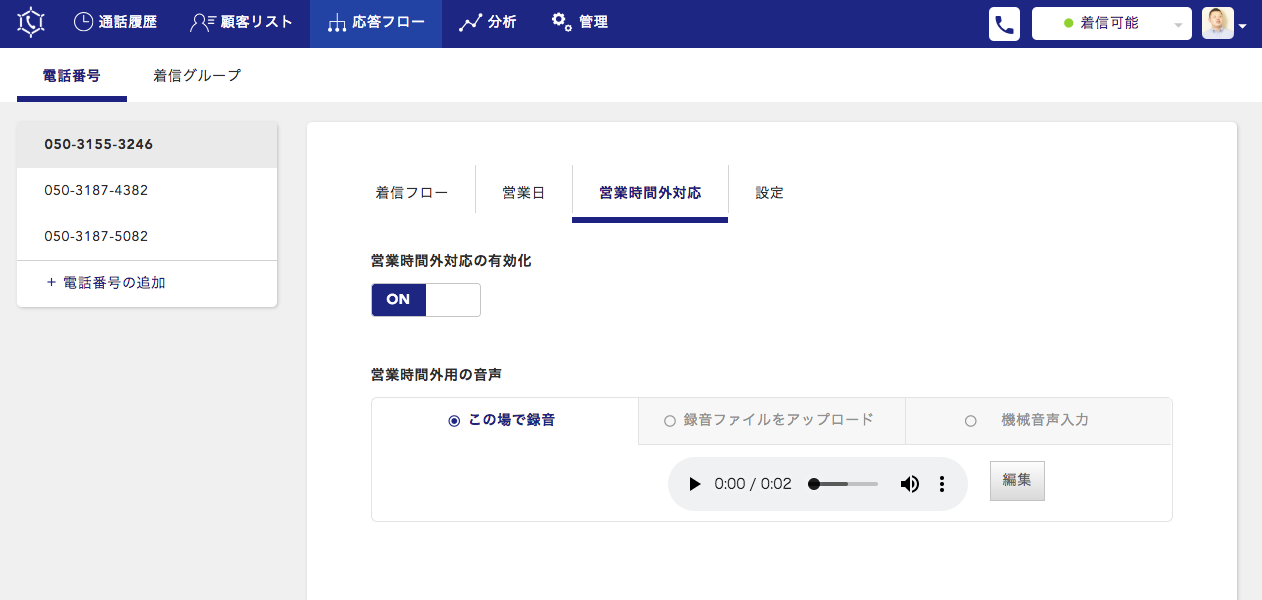
Task: Click the phone dialer icon button
Action: (1004, 24)
